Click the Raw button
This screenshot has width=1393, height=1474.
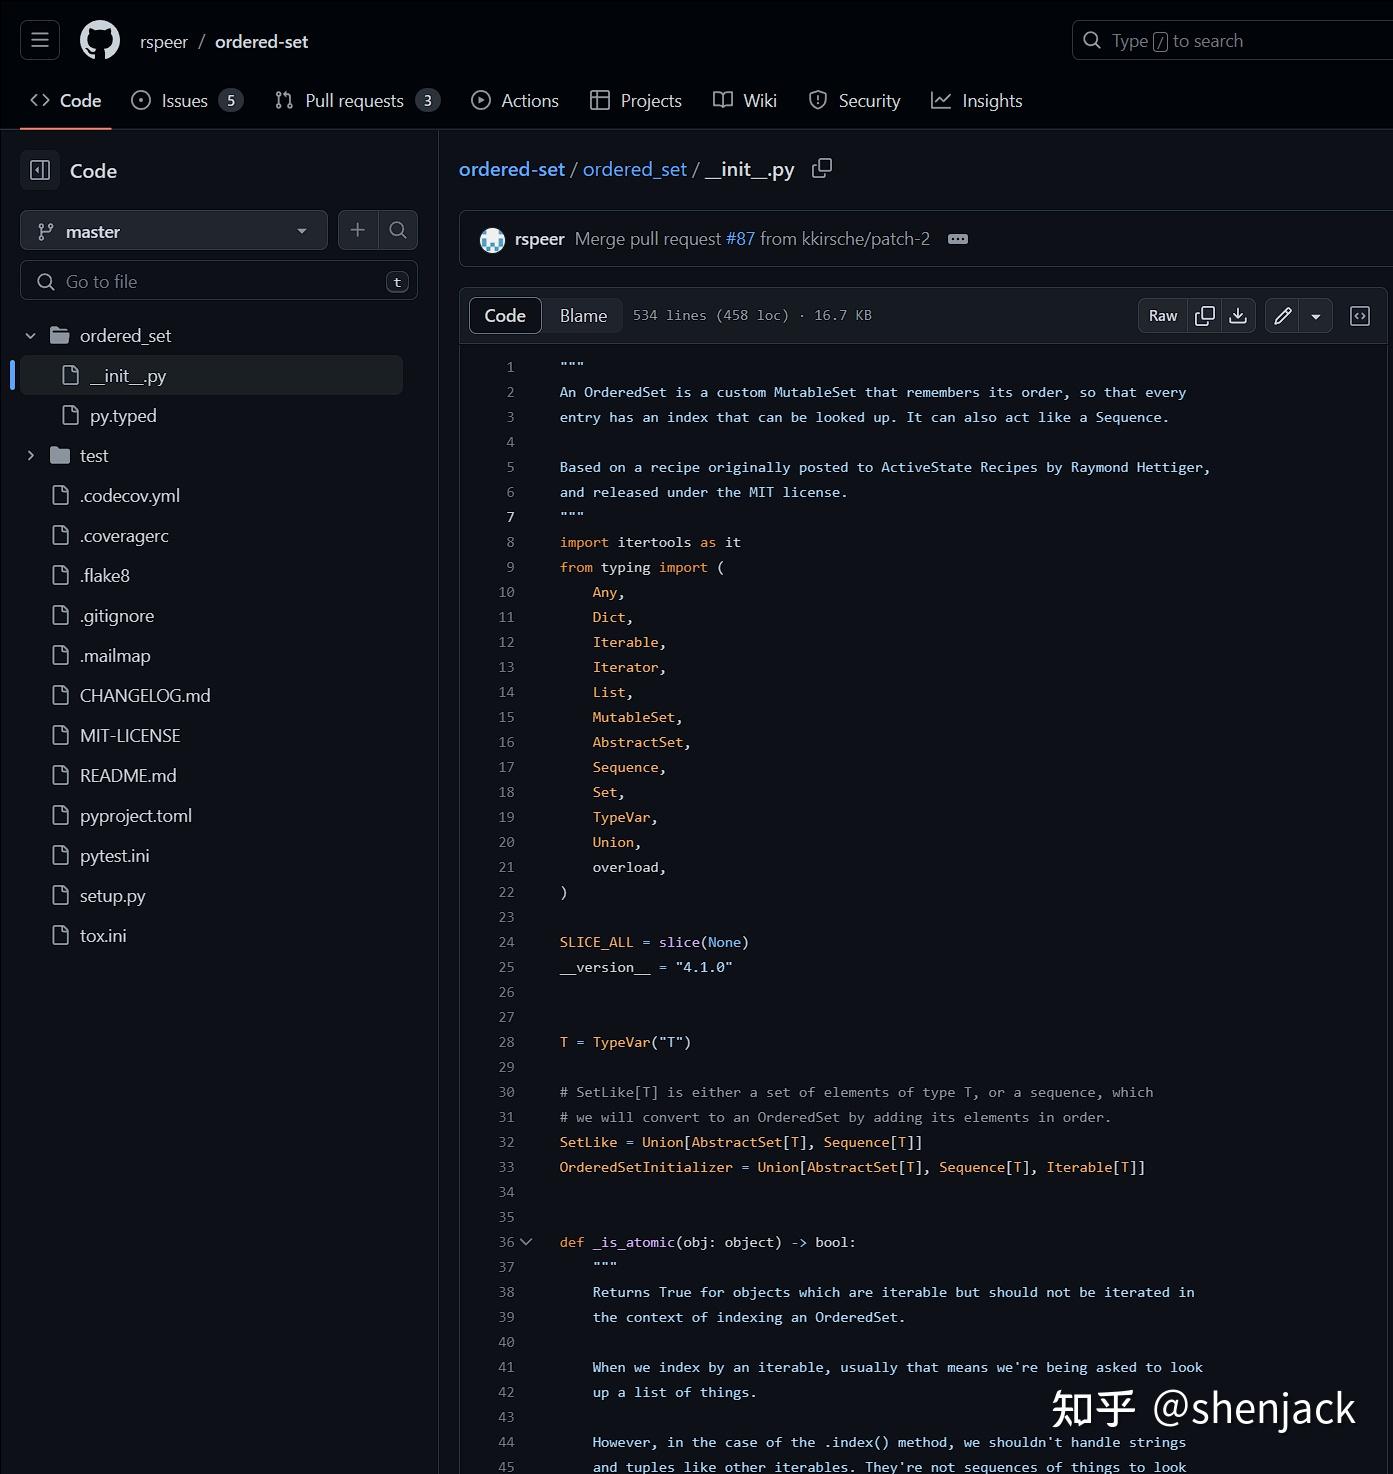[x=1163, y=316]
